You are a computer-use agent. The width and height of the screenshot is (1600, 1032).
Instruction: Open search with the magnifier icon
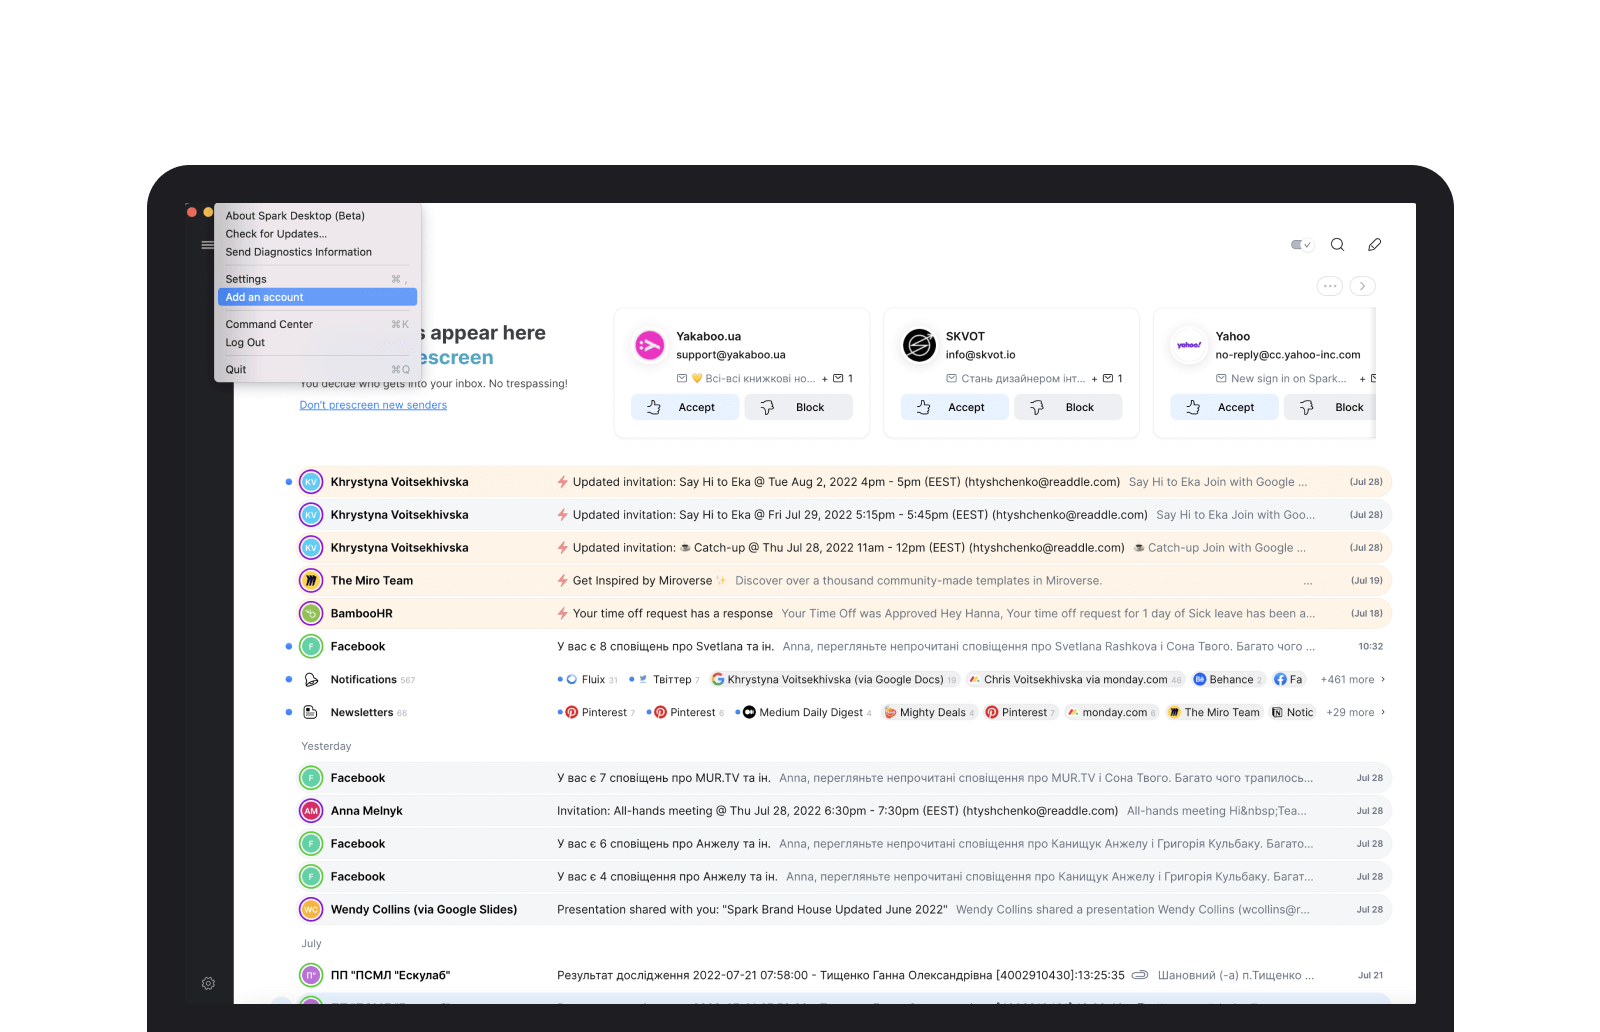[x=1337, y=245]
